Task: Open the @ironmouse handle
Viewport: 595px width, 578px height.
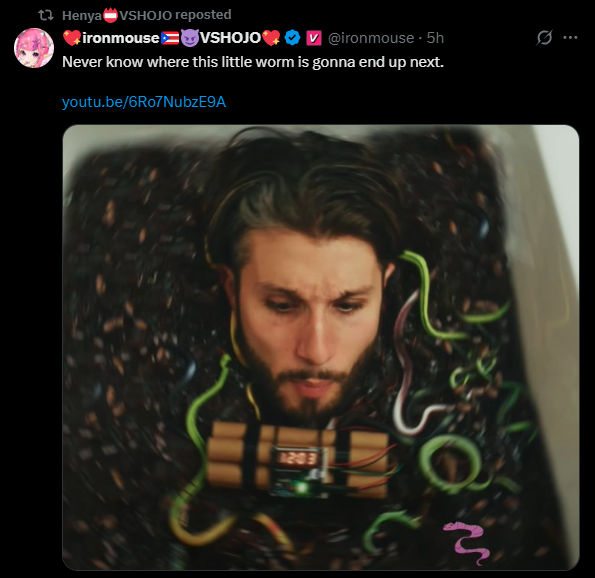Action: 371,38
